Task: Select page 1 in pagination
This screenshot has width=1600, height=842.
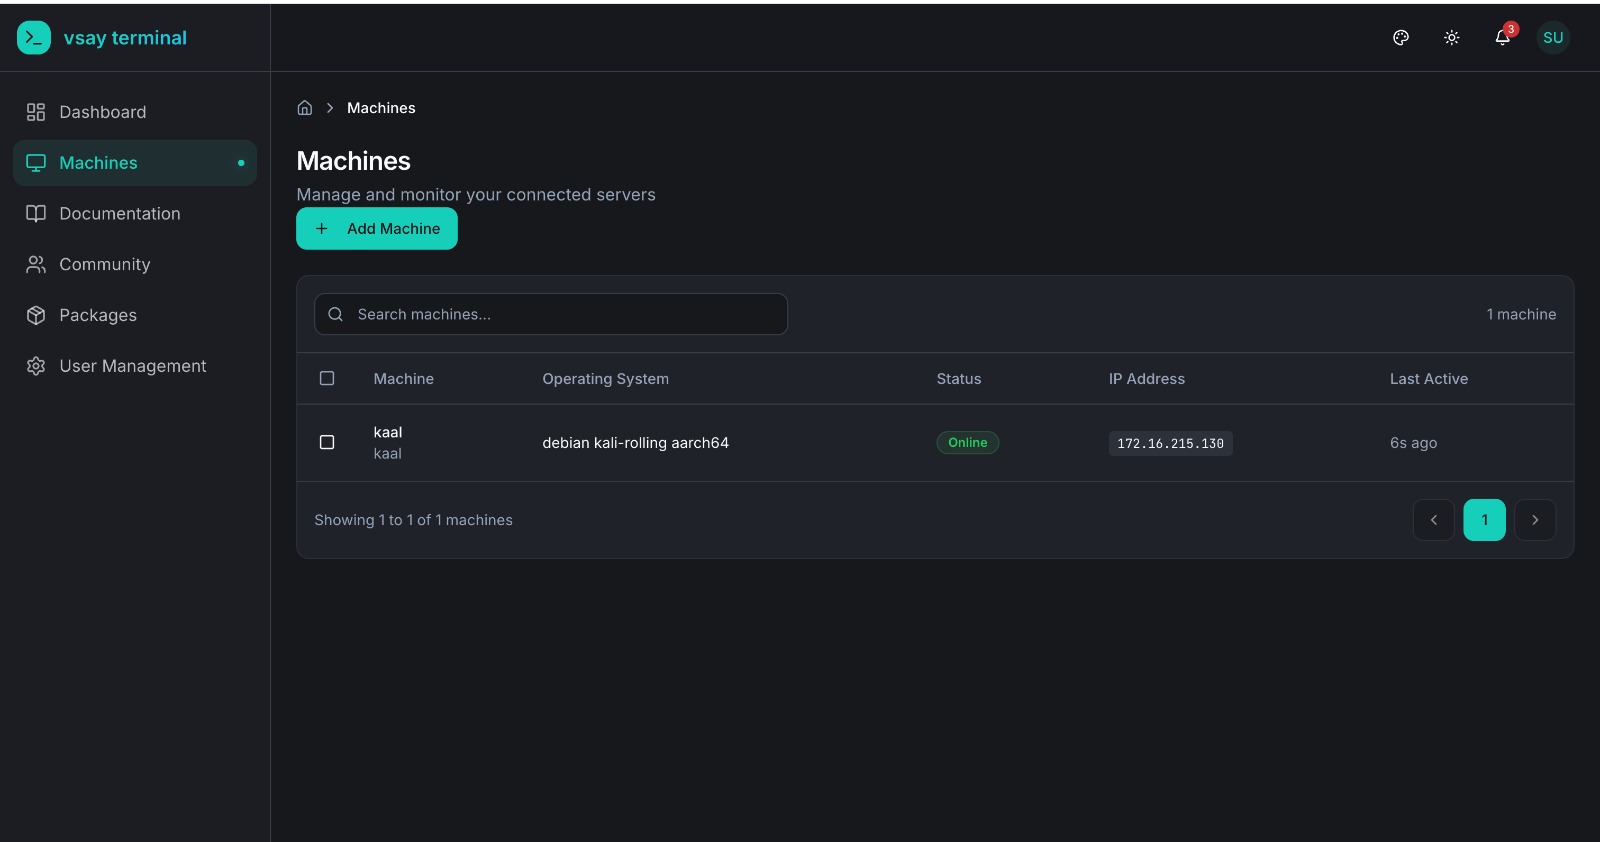Action: click(x=1484, y=520)
